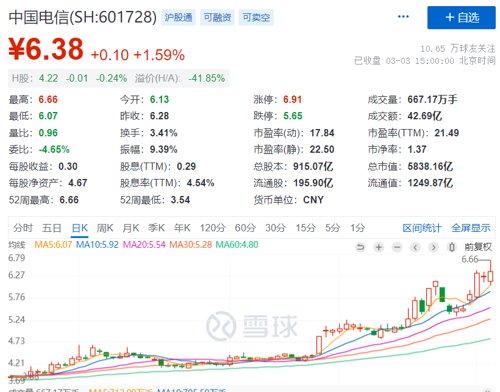
Task: Shift chart right with the right chevron
Action: coord(434,247)
